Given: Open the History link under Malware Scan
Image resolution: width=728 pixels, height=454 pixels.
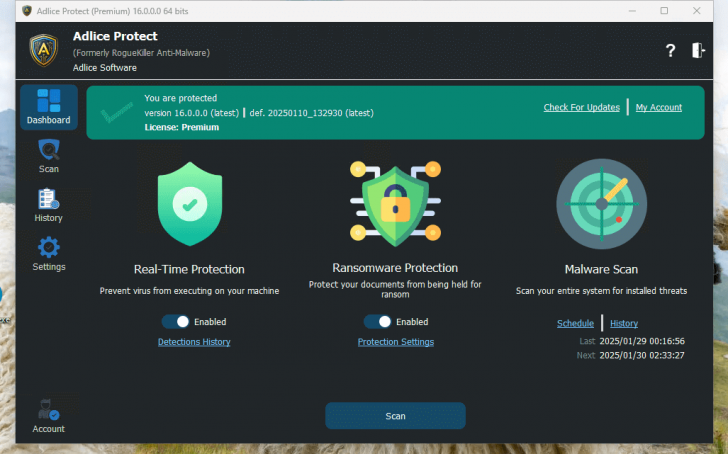Looking at the screenshot, I should click(x=624, y=323).
